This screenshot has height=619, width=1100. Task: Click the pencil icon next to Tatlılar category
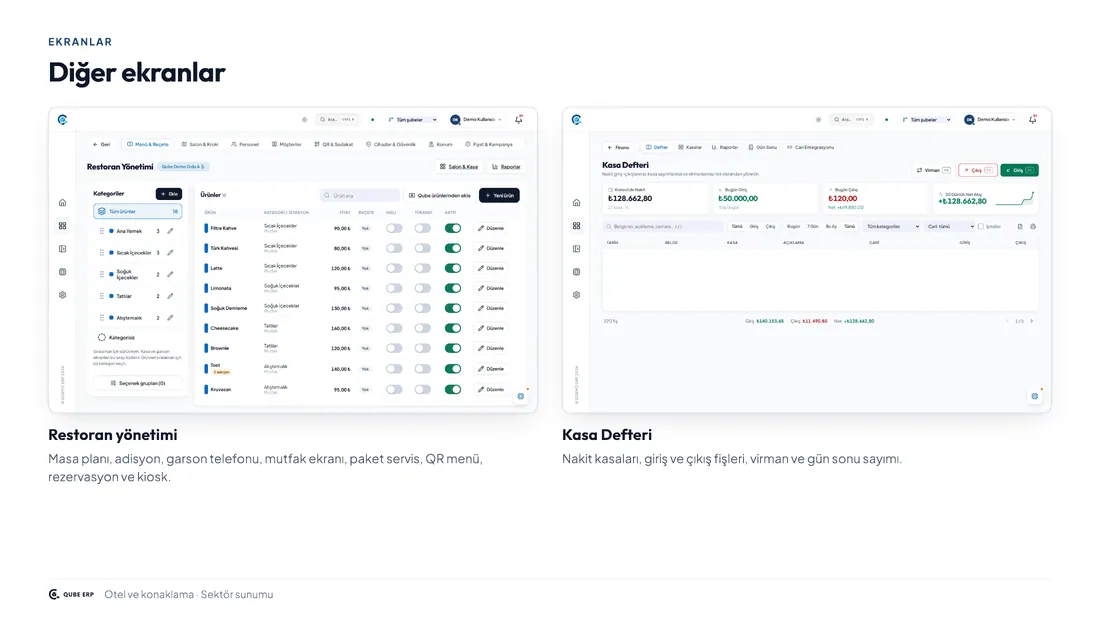[170, 296]
